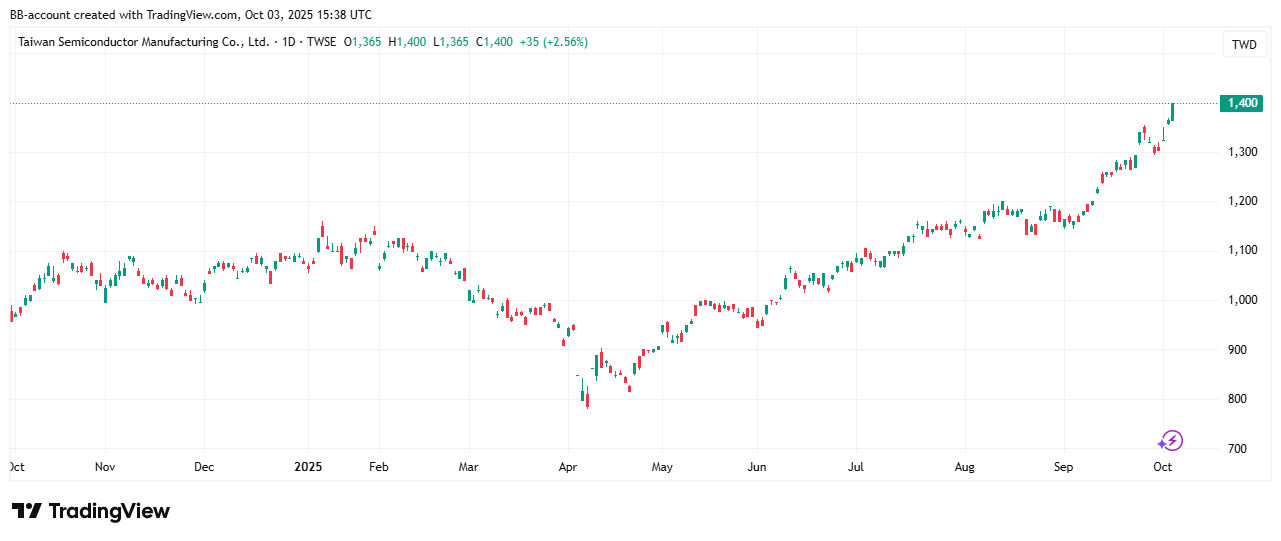
Task: Click the Sep label on time axis
Action: click(1063, 466)
